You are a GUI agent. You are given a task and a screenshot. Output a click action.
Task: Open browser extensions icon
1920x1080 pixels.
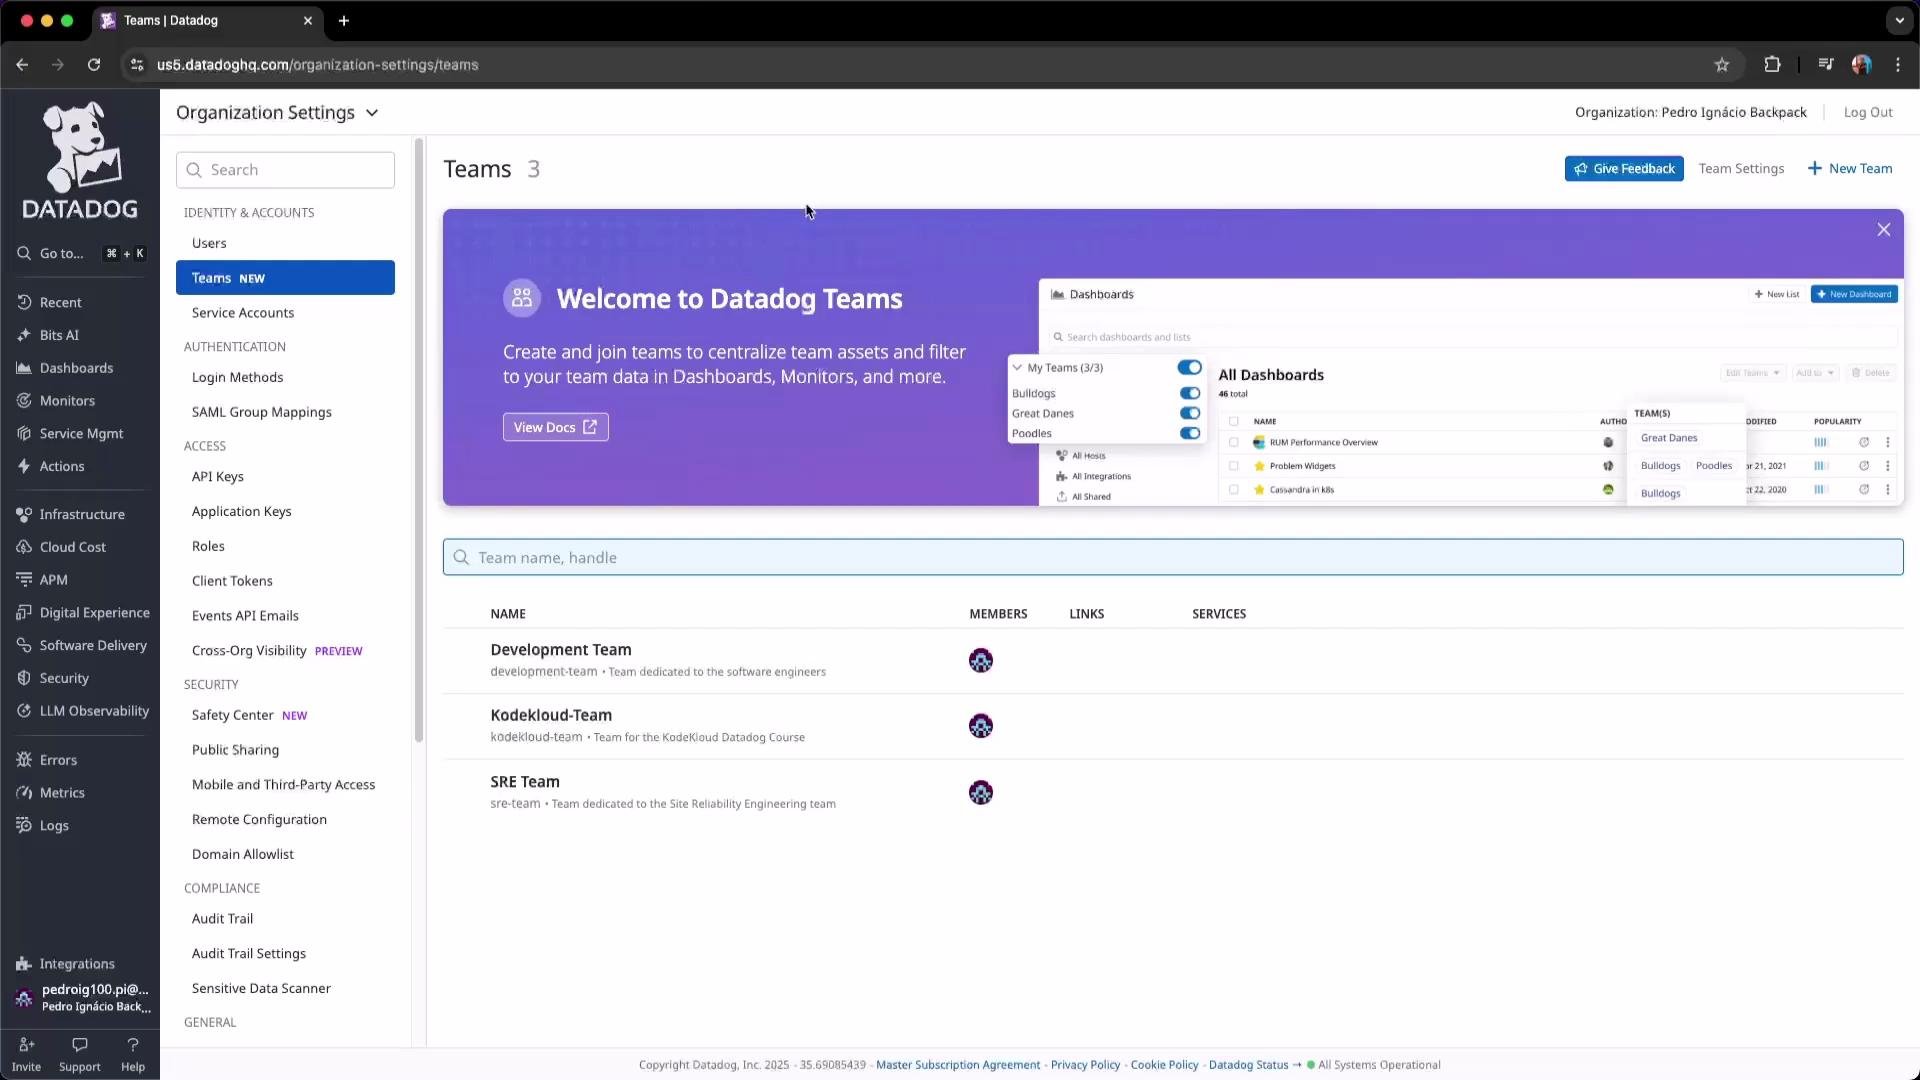(x=1772, y=65)
